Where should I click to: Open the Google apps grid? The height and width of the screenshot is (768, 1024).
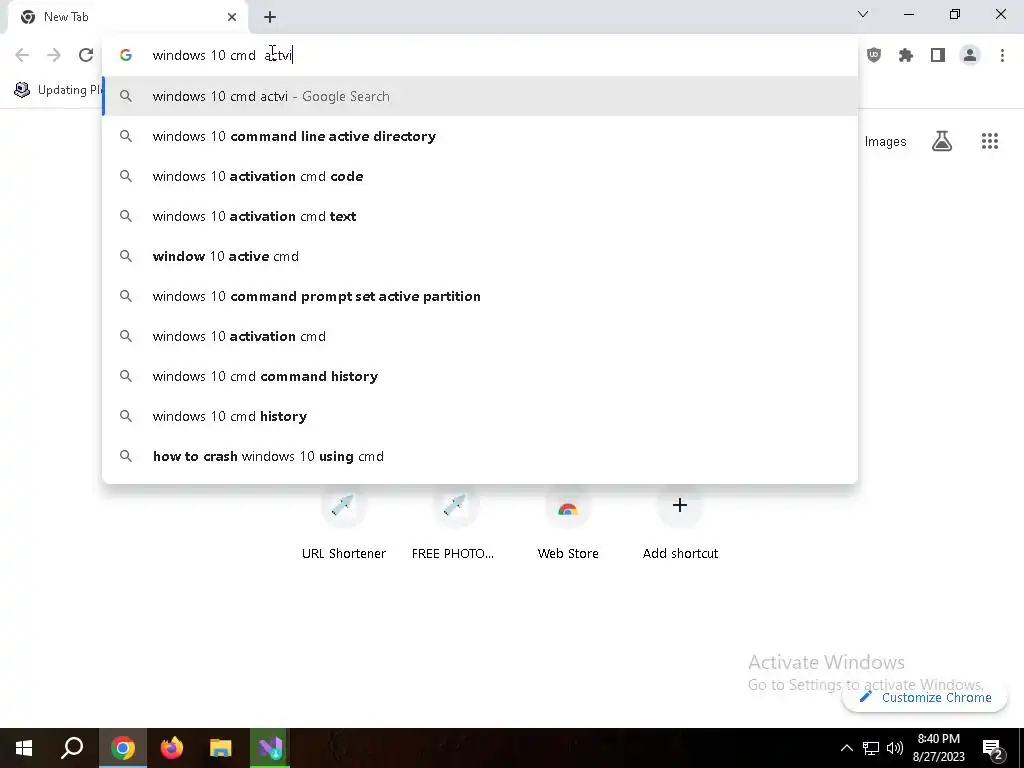pyautogui.click(x=990, y=141)
